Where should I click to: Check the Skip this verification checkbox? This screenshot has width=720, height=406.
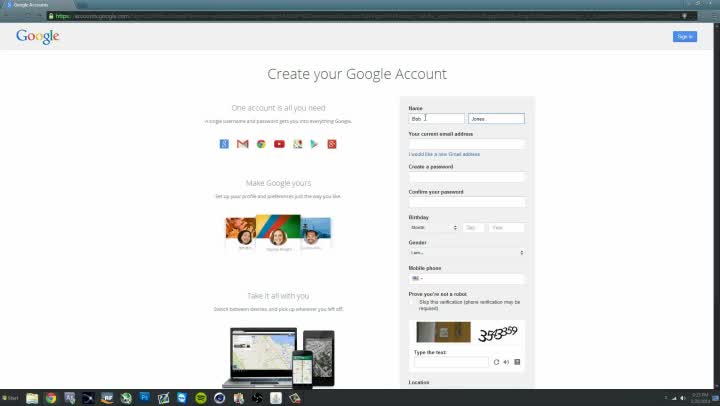[x=412, y=302]
